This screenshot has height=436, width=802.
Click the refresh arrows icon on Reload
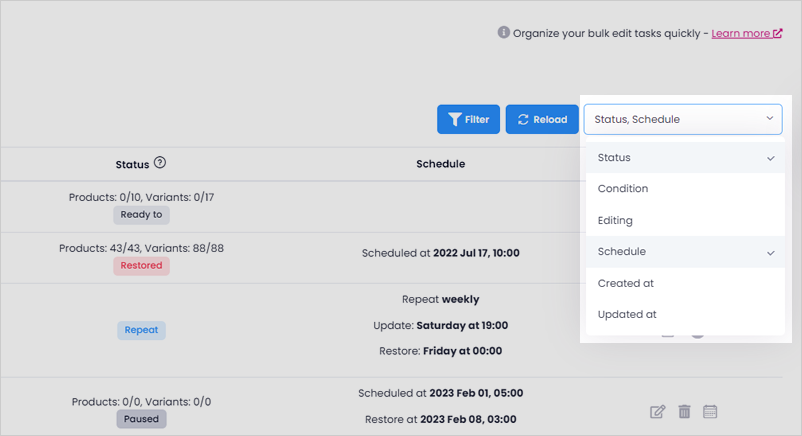(x=523, y=119)
